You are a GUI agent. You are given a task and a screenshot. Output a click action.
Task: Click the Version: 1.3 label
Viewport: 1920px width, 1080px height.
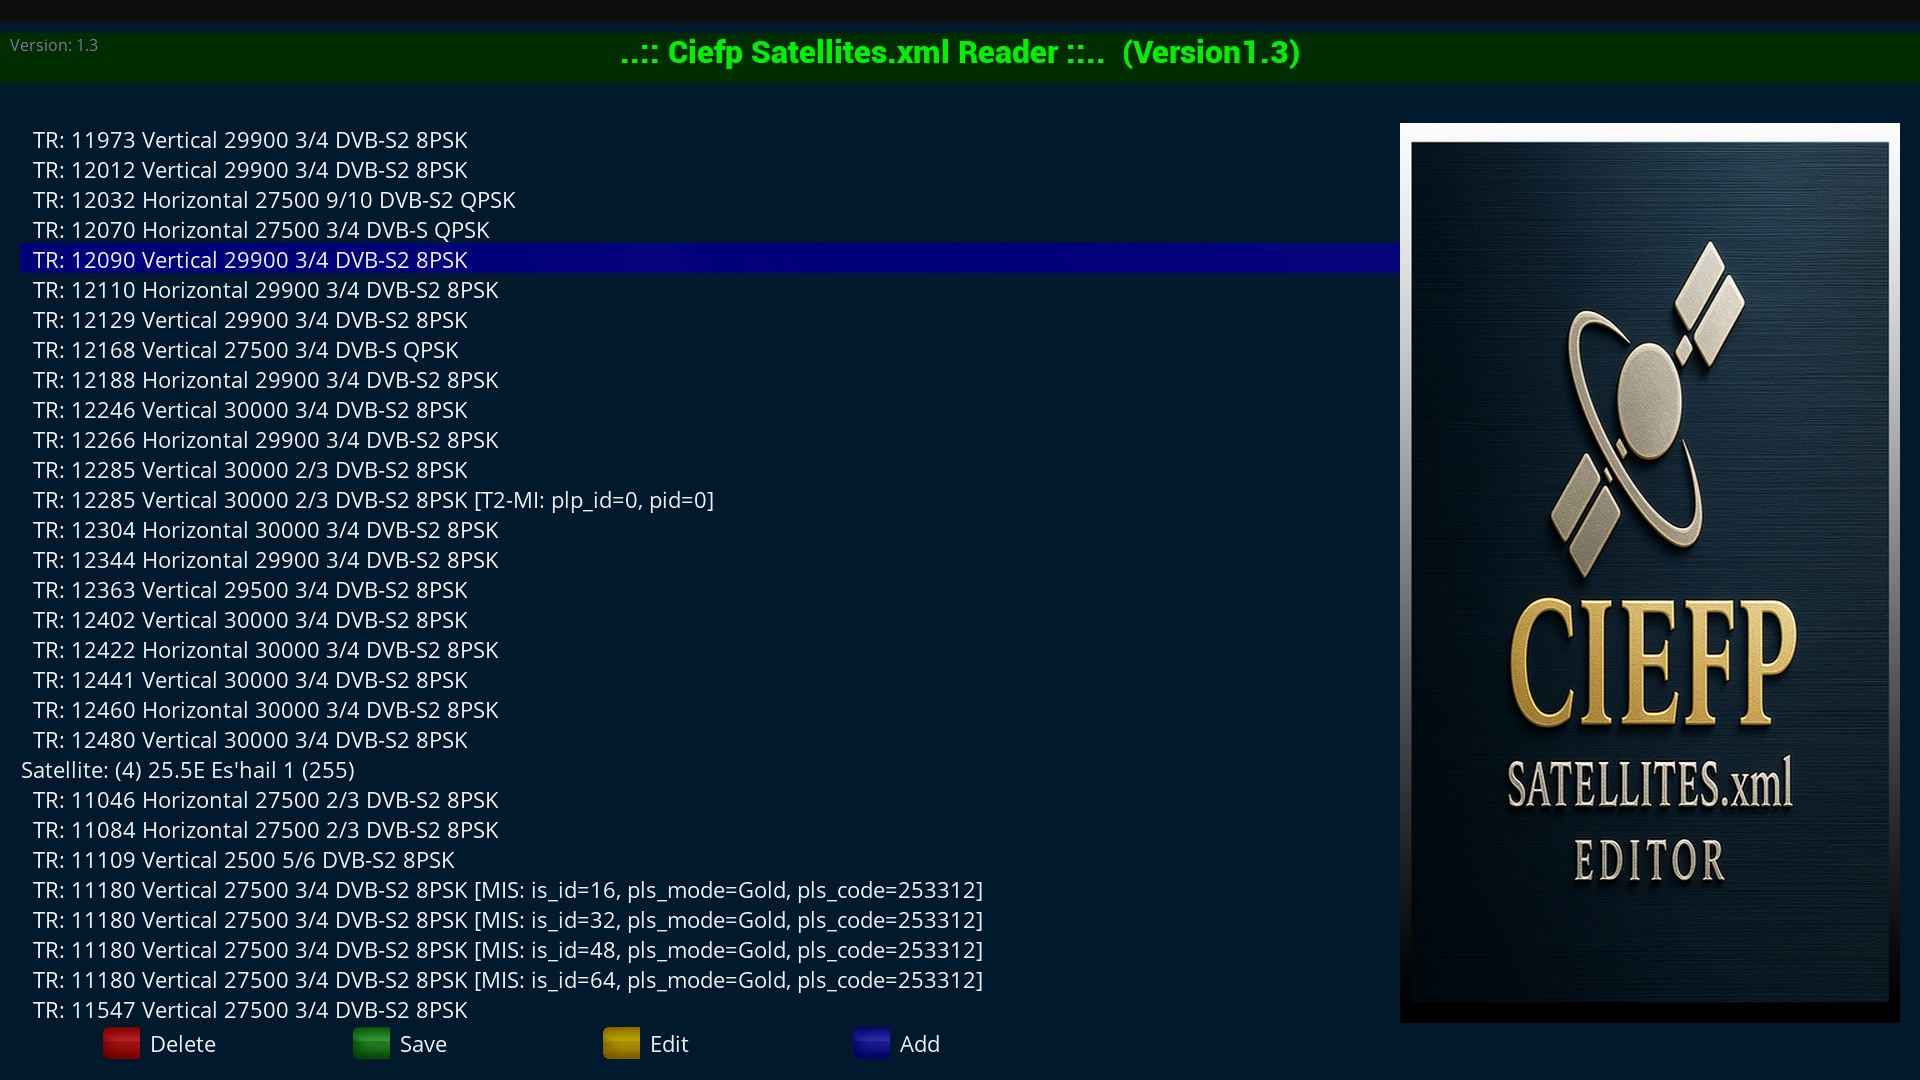click(54, 45)
